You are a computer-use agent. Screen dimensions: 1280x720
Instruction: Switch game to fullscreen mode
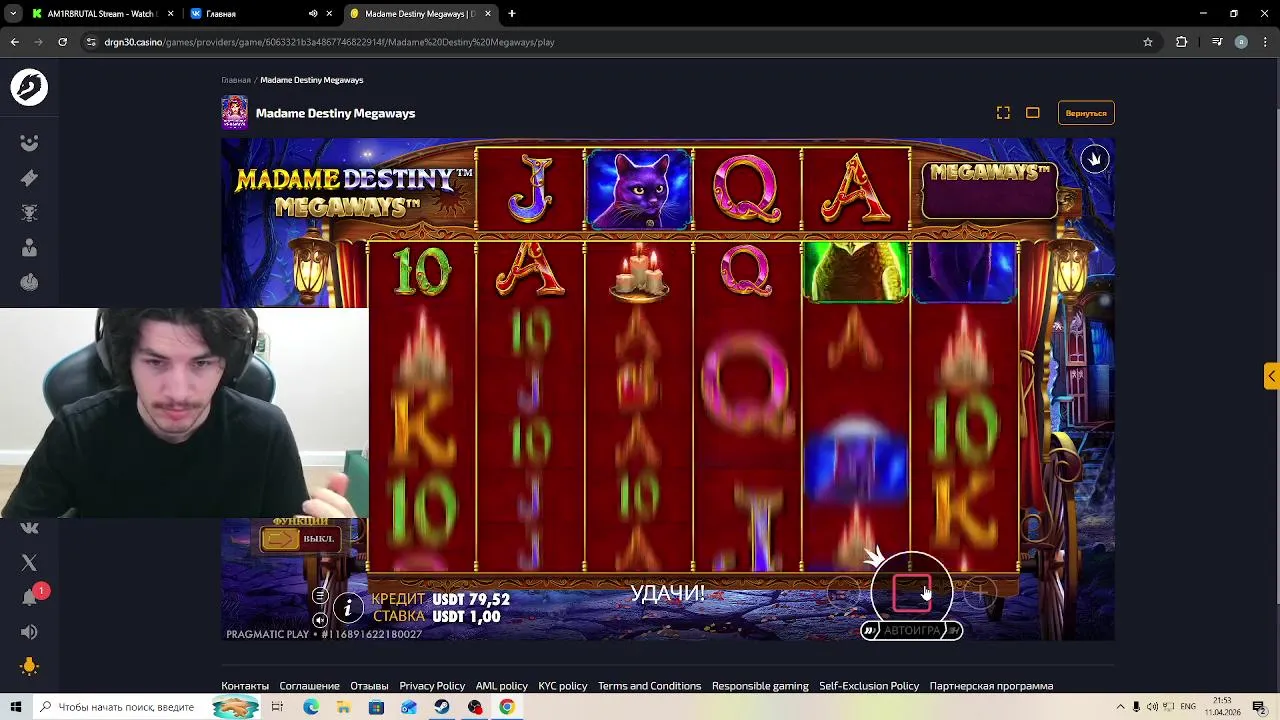[x=1003, y=113]
